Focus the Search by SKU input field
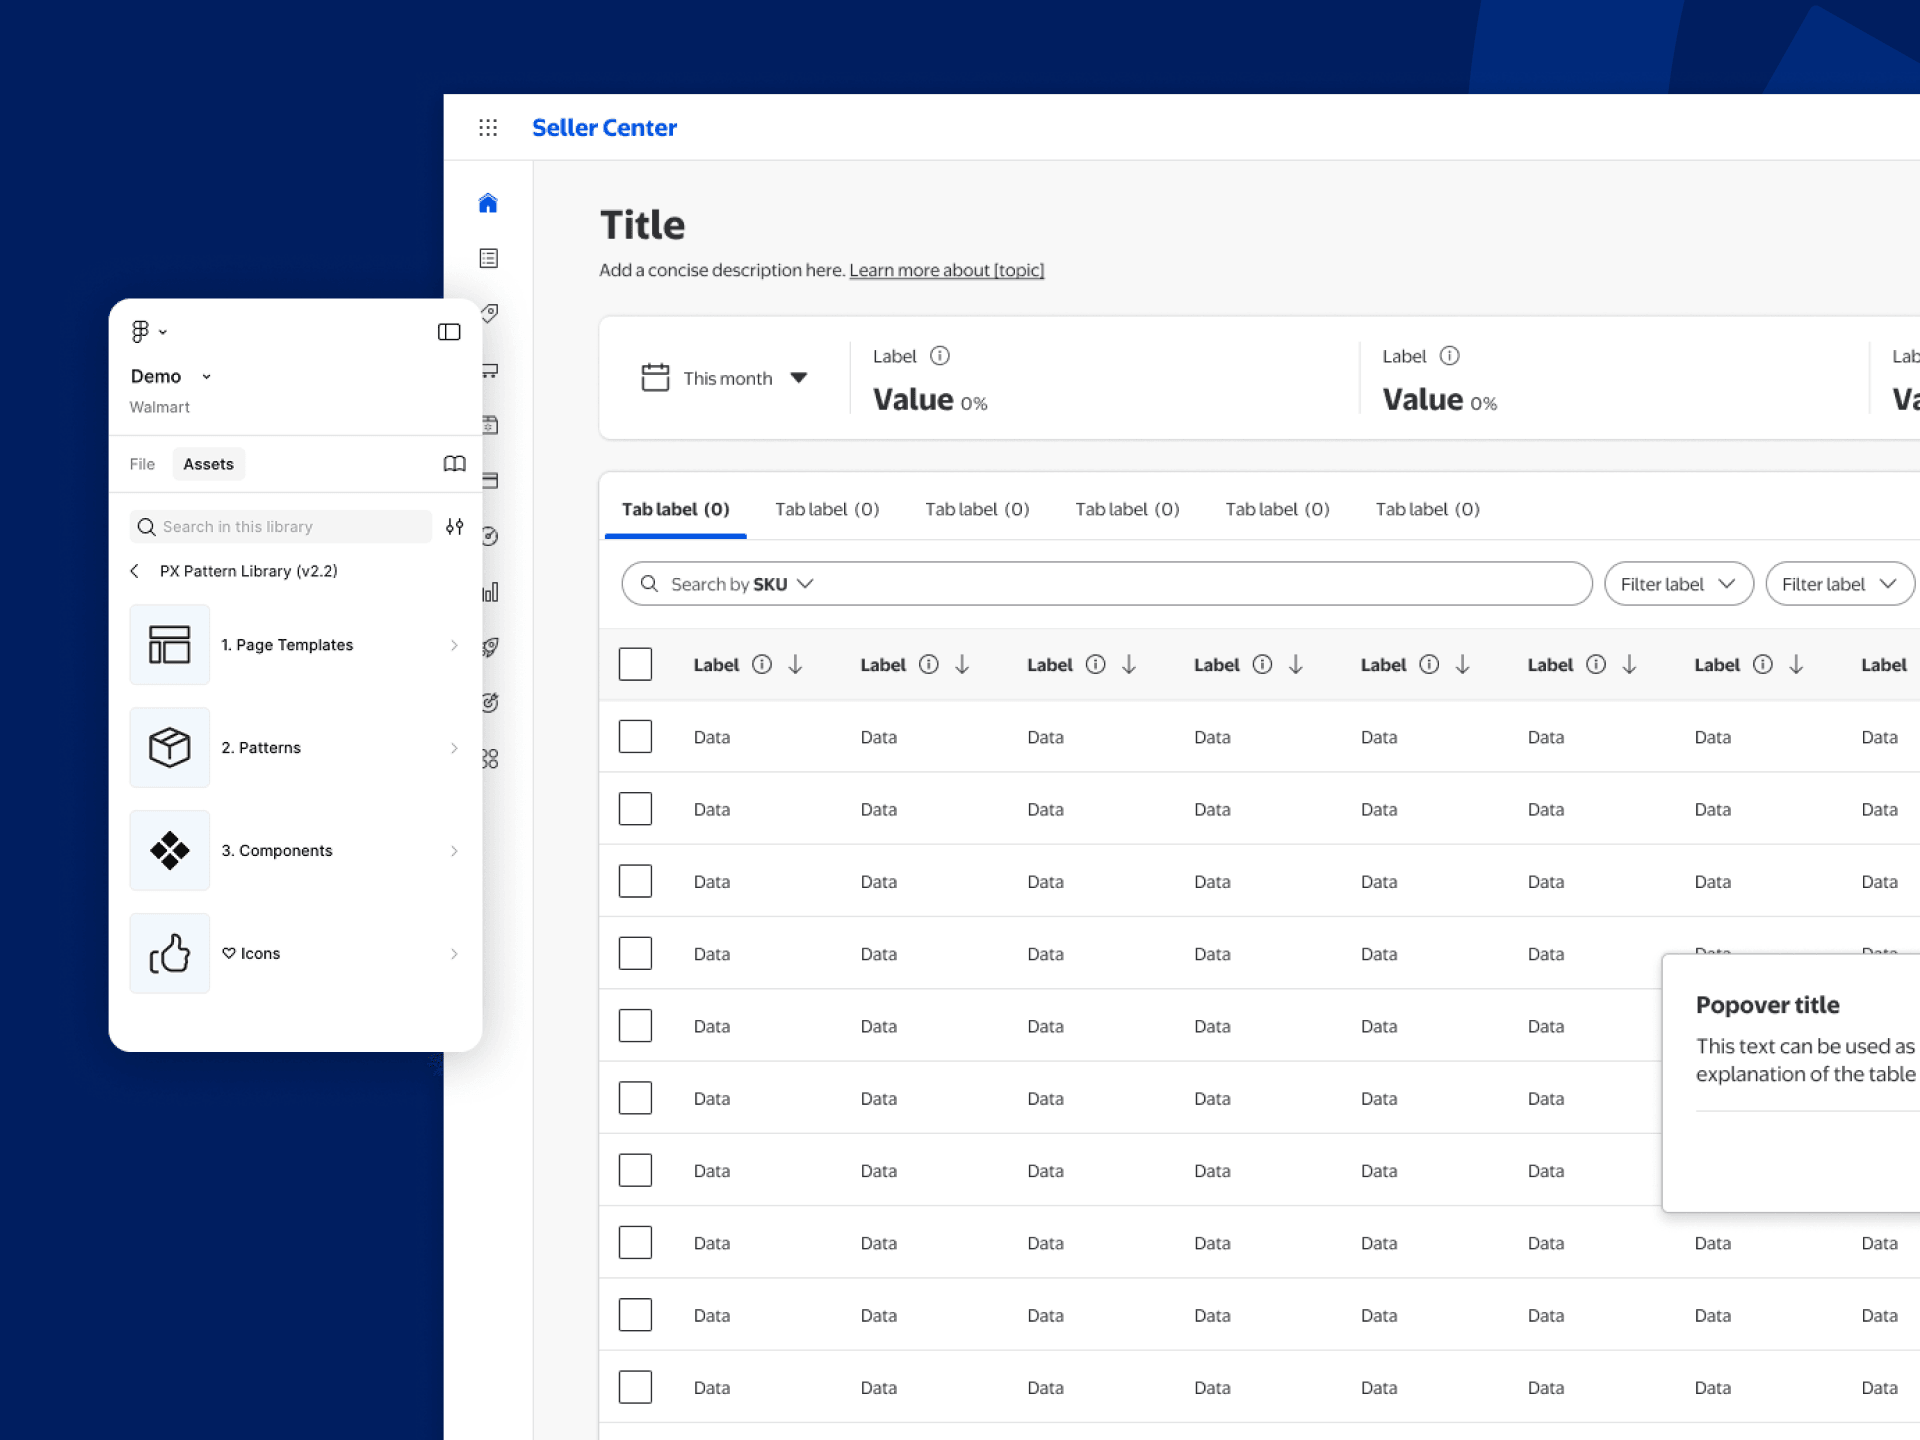The width and height of the screenshot is (1920, 1440). pos(1107,583)
